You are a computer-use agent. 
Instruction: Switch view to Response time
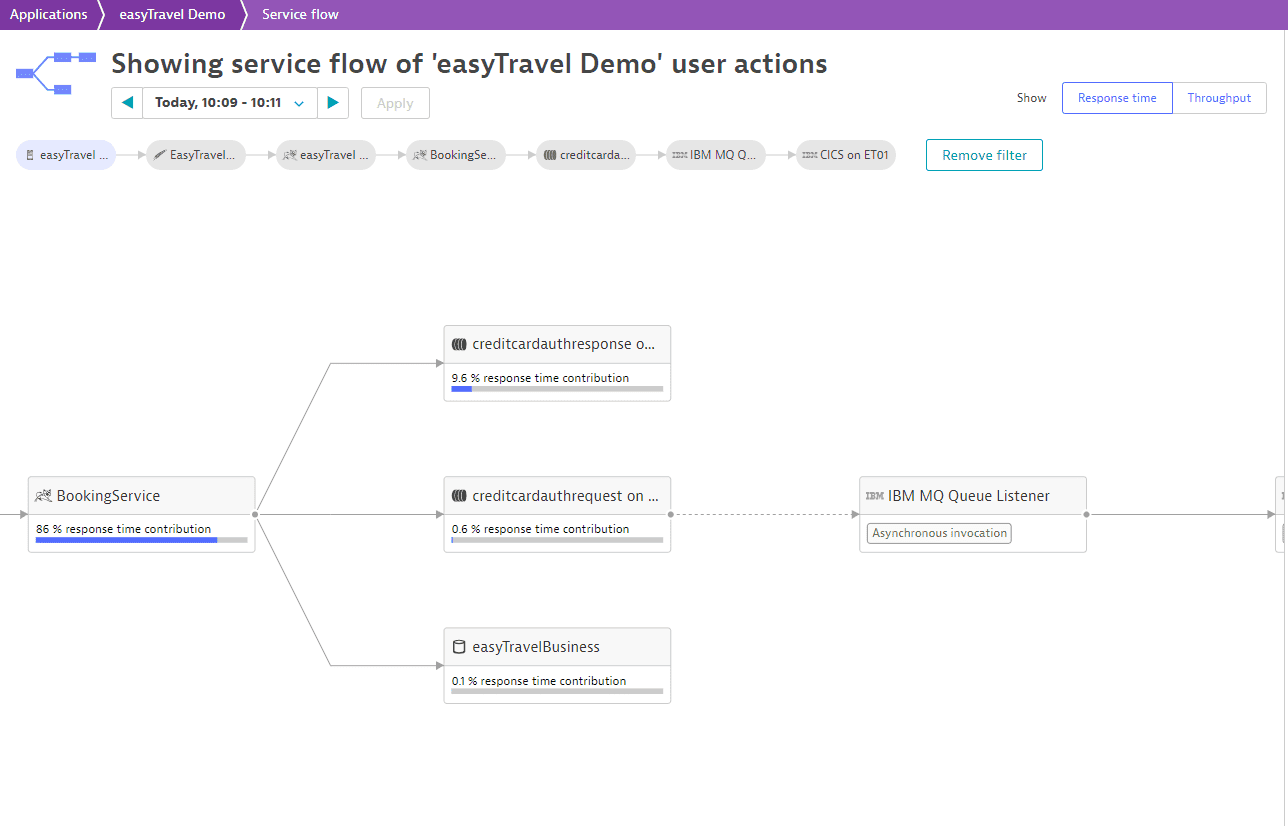pyautogui.click(x=1117, y=98)
